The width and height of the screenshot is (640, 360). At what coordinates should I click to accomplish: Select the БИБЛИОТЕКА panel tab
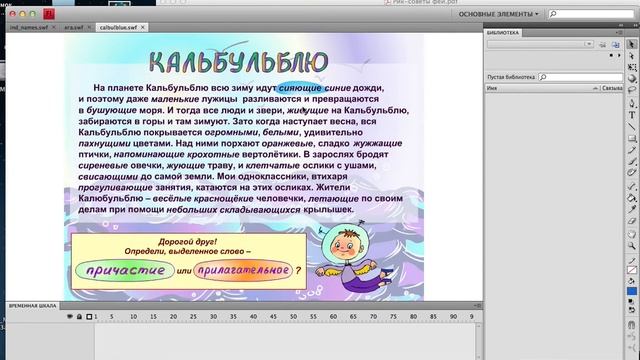[x=503, y=33]
